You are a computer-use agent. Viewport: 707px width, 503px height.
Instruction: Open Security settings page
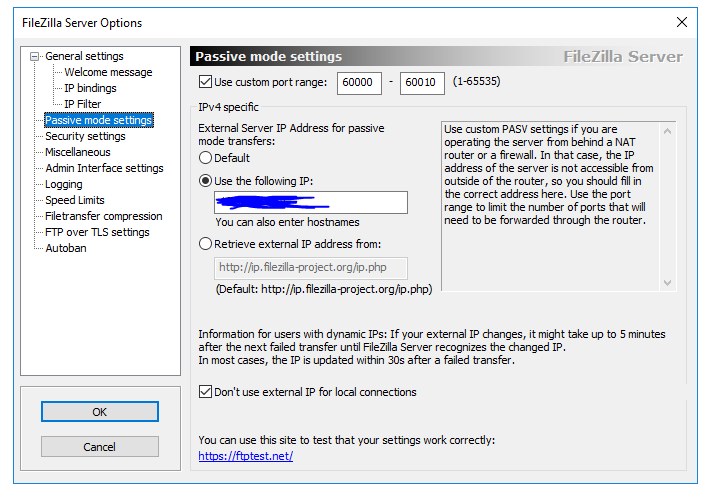click(x=85, y=136)
